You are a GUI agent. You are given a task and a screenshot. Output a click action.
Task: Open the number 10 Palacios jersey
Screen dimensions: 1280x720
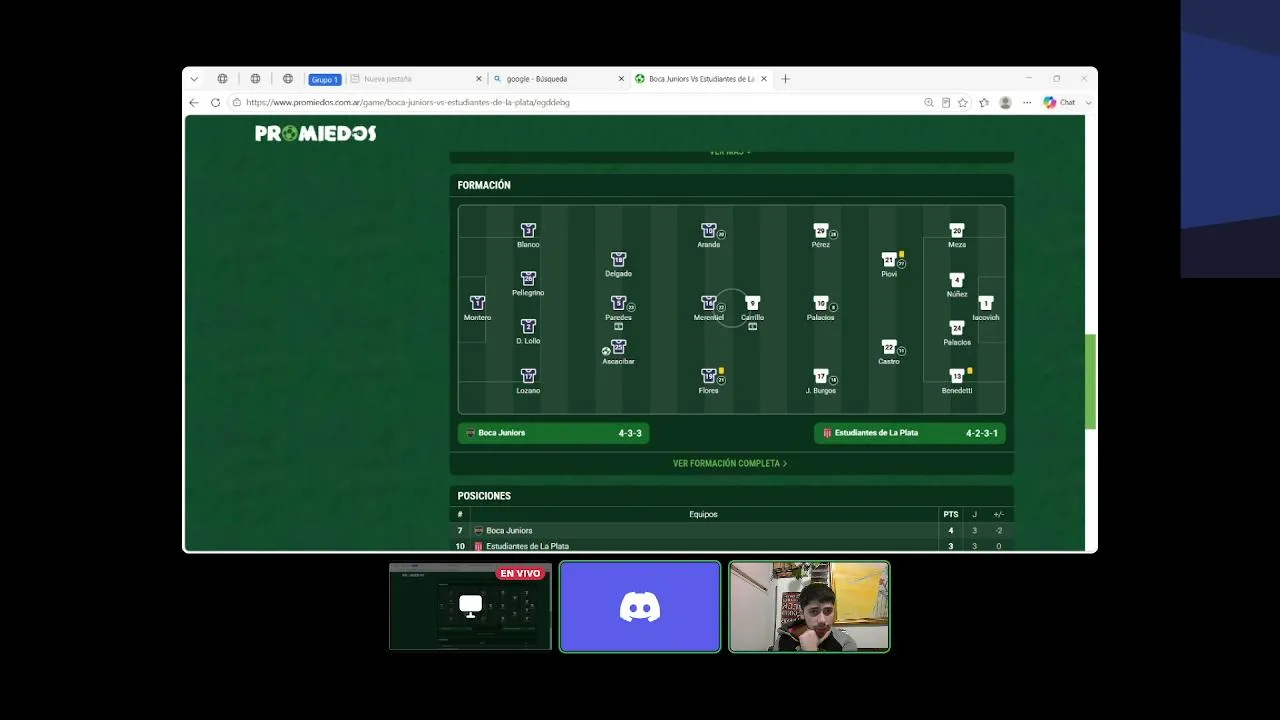pos(821,303)
